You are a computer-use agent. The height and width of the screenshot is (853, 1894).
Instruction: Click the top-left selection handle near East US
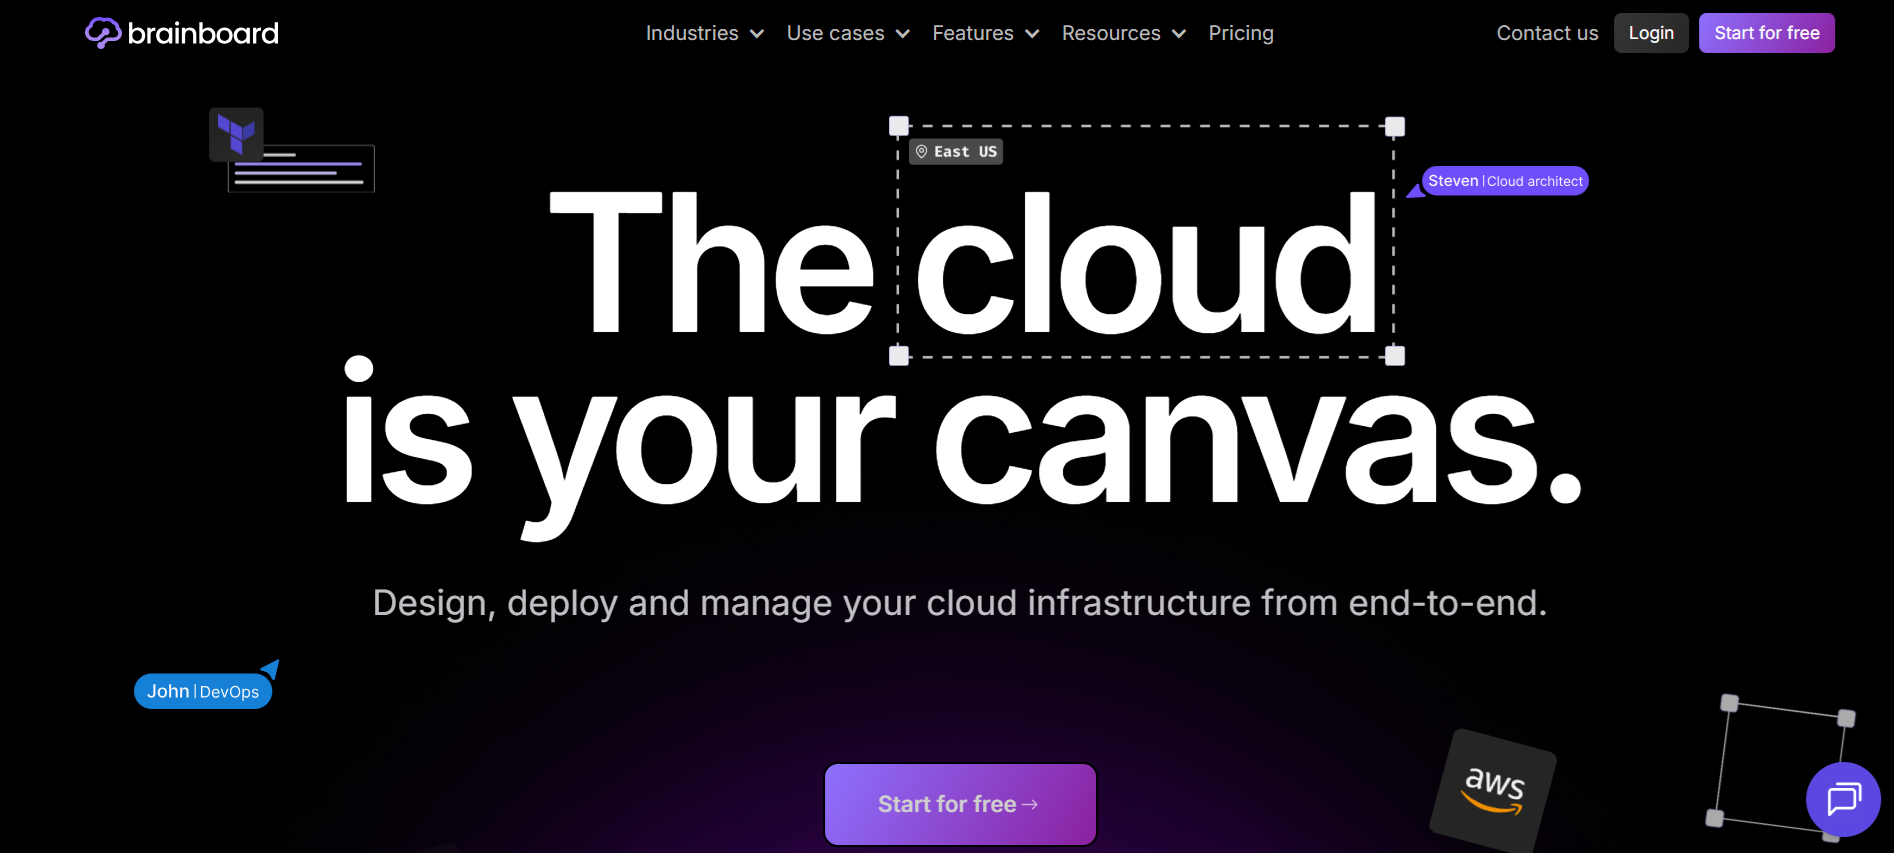coord(899,126)
